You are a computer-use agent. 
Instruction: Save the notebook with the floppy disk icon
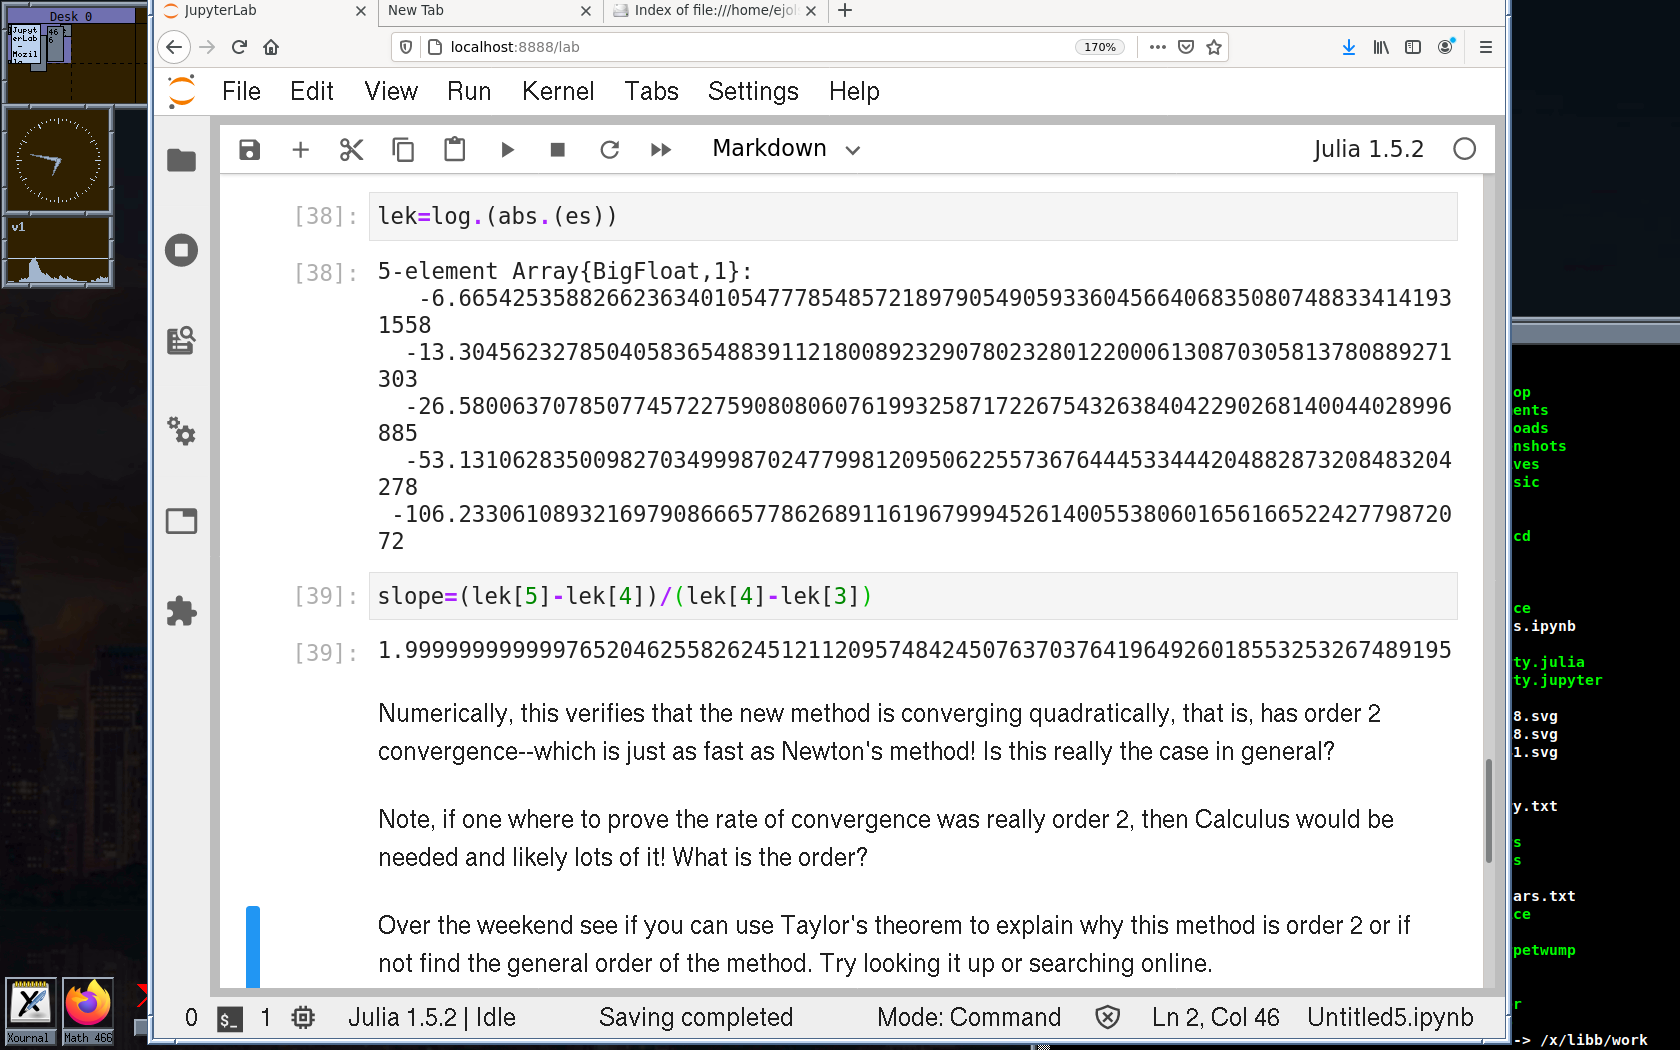[249, 150]
